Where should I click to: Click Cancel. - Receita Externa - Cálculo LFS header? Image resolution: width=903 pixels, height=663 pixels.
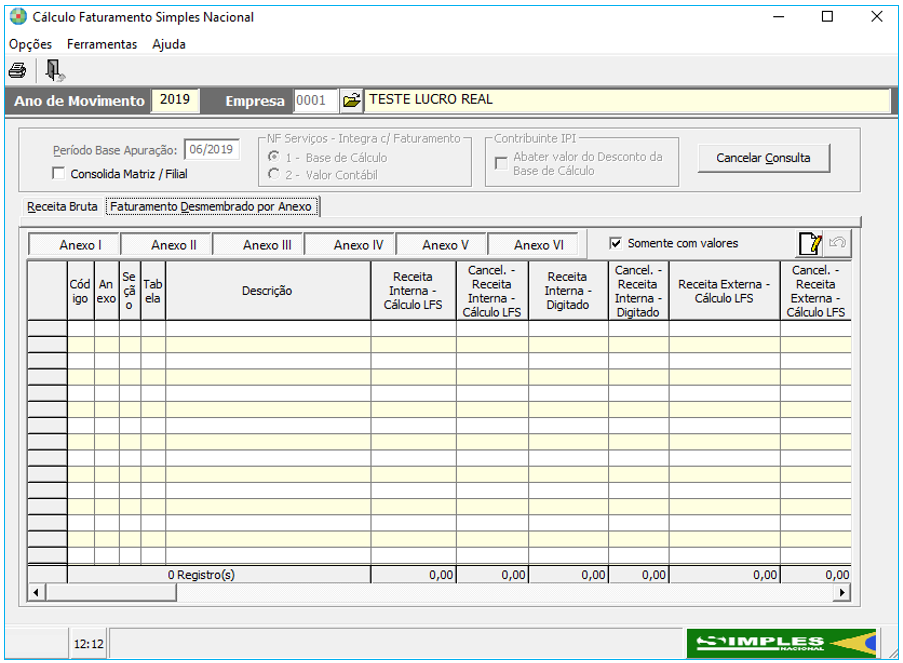pos(816,291)
